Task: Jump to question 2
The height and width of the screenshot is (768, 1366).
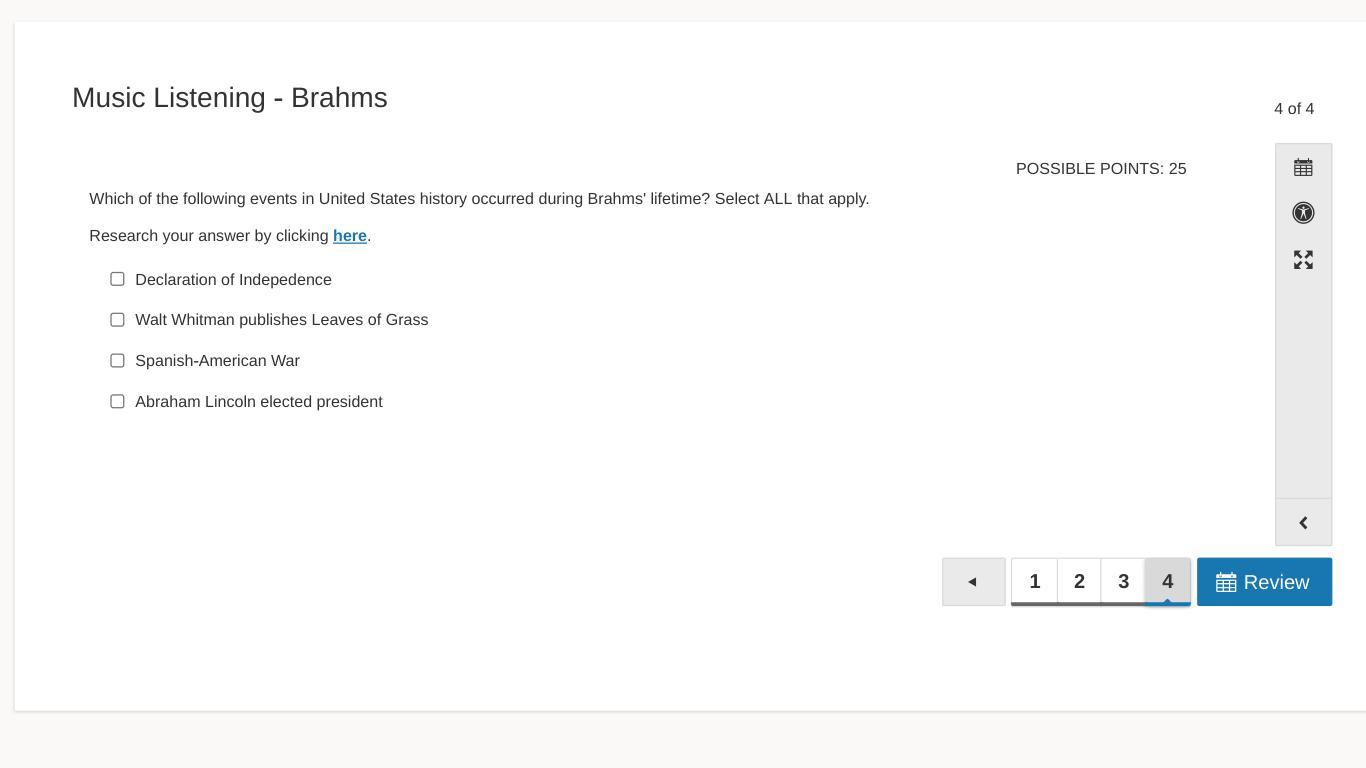Action: 1079,582
